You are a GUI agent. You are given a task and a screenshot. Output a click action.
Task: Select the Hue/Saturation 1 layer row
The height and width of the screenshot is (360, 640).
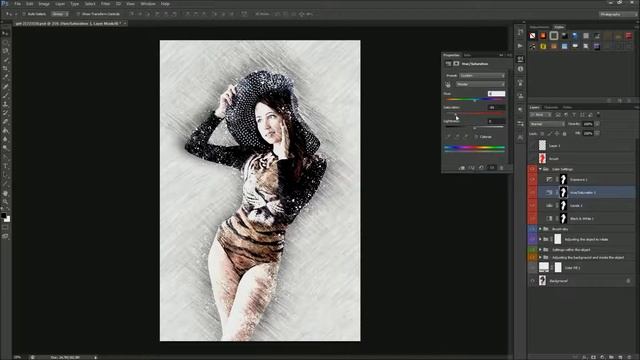(x=586, y=192)
